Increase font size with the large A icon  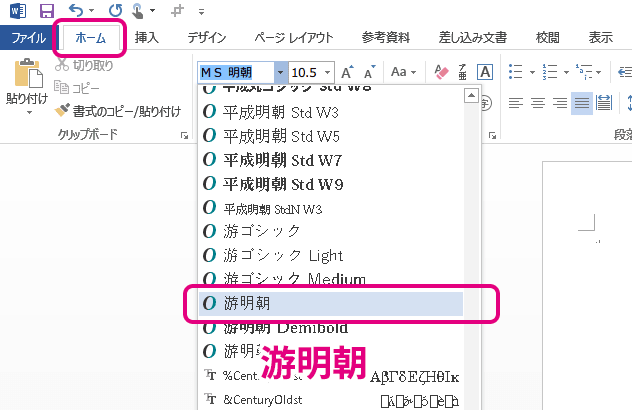click(347, 72)
